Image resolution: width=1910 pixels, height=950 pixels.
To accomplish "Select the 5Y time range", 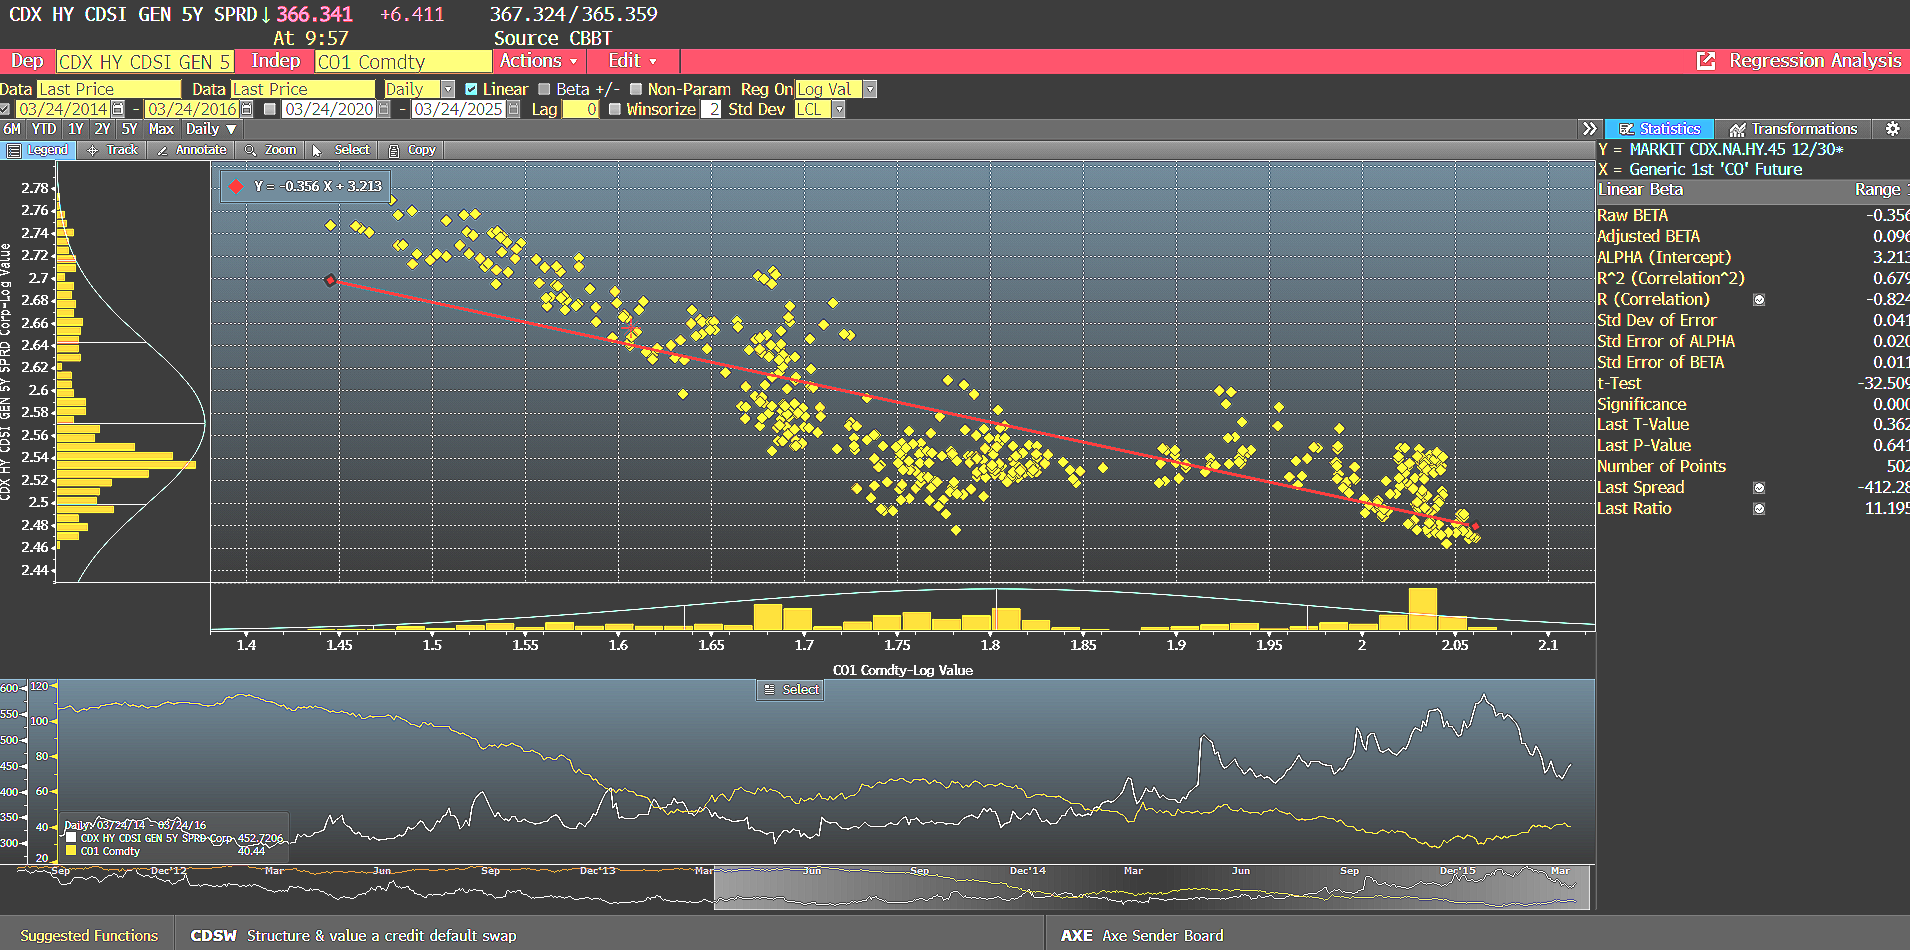I will (129, 129).
